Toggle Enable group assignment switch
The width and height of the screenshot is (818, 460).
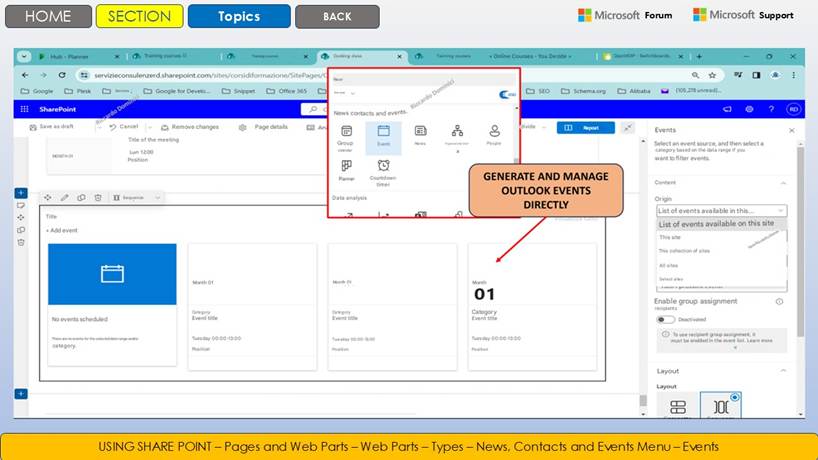coord(666,319)
